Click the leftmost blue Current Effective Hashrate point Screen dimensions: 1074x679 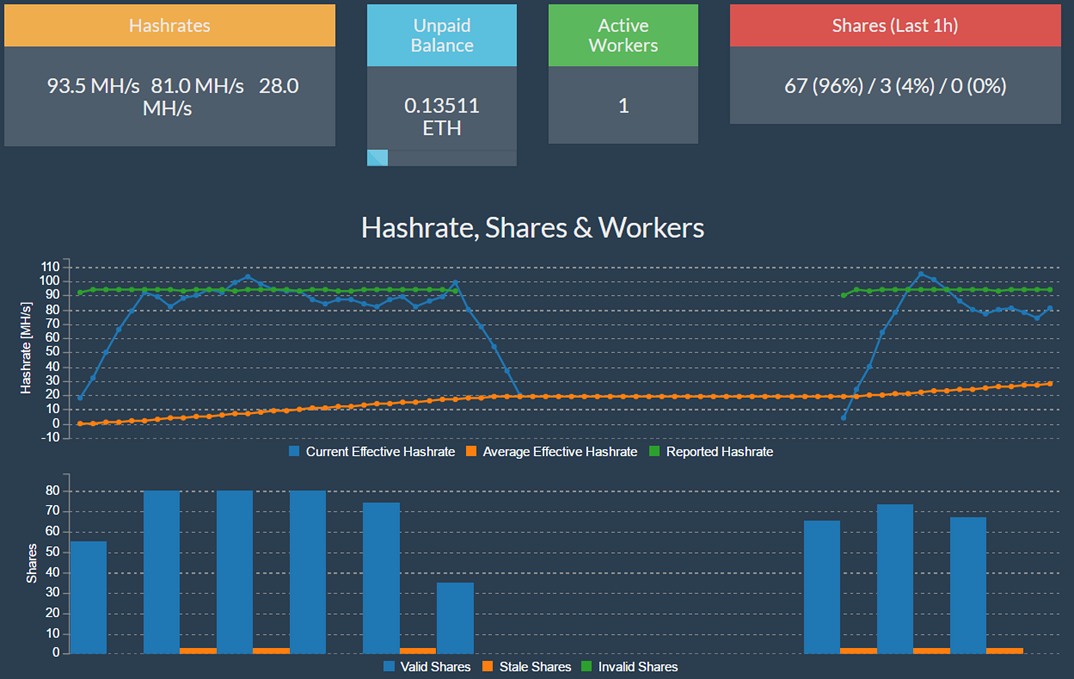click(80, 398)
